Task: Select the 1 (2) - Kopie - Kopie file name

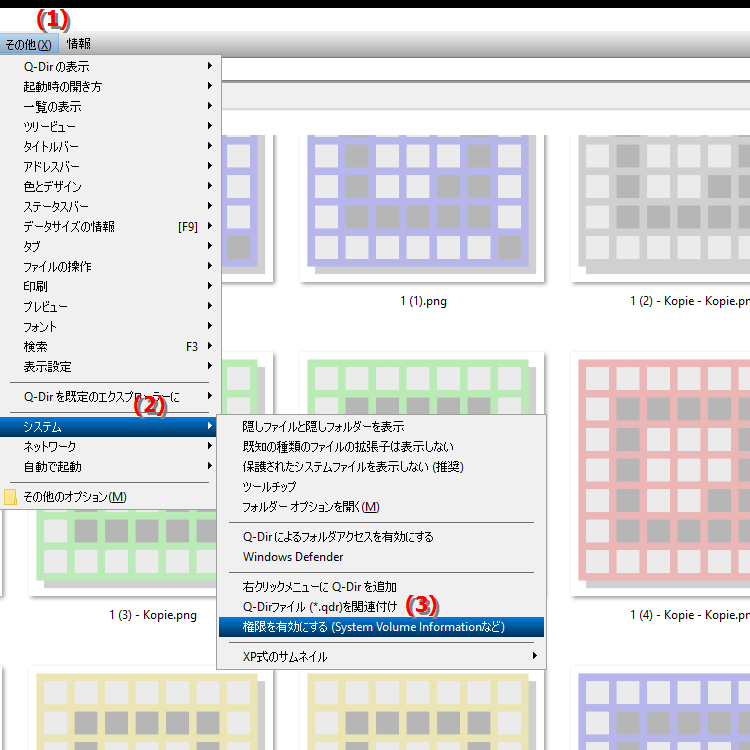Action: click(690, 301)
